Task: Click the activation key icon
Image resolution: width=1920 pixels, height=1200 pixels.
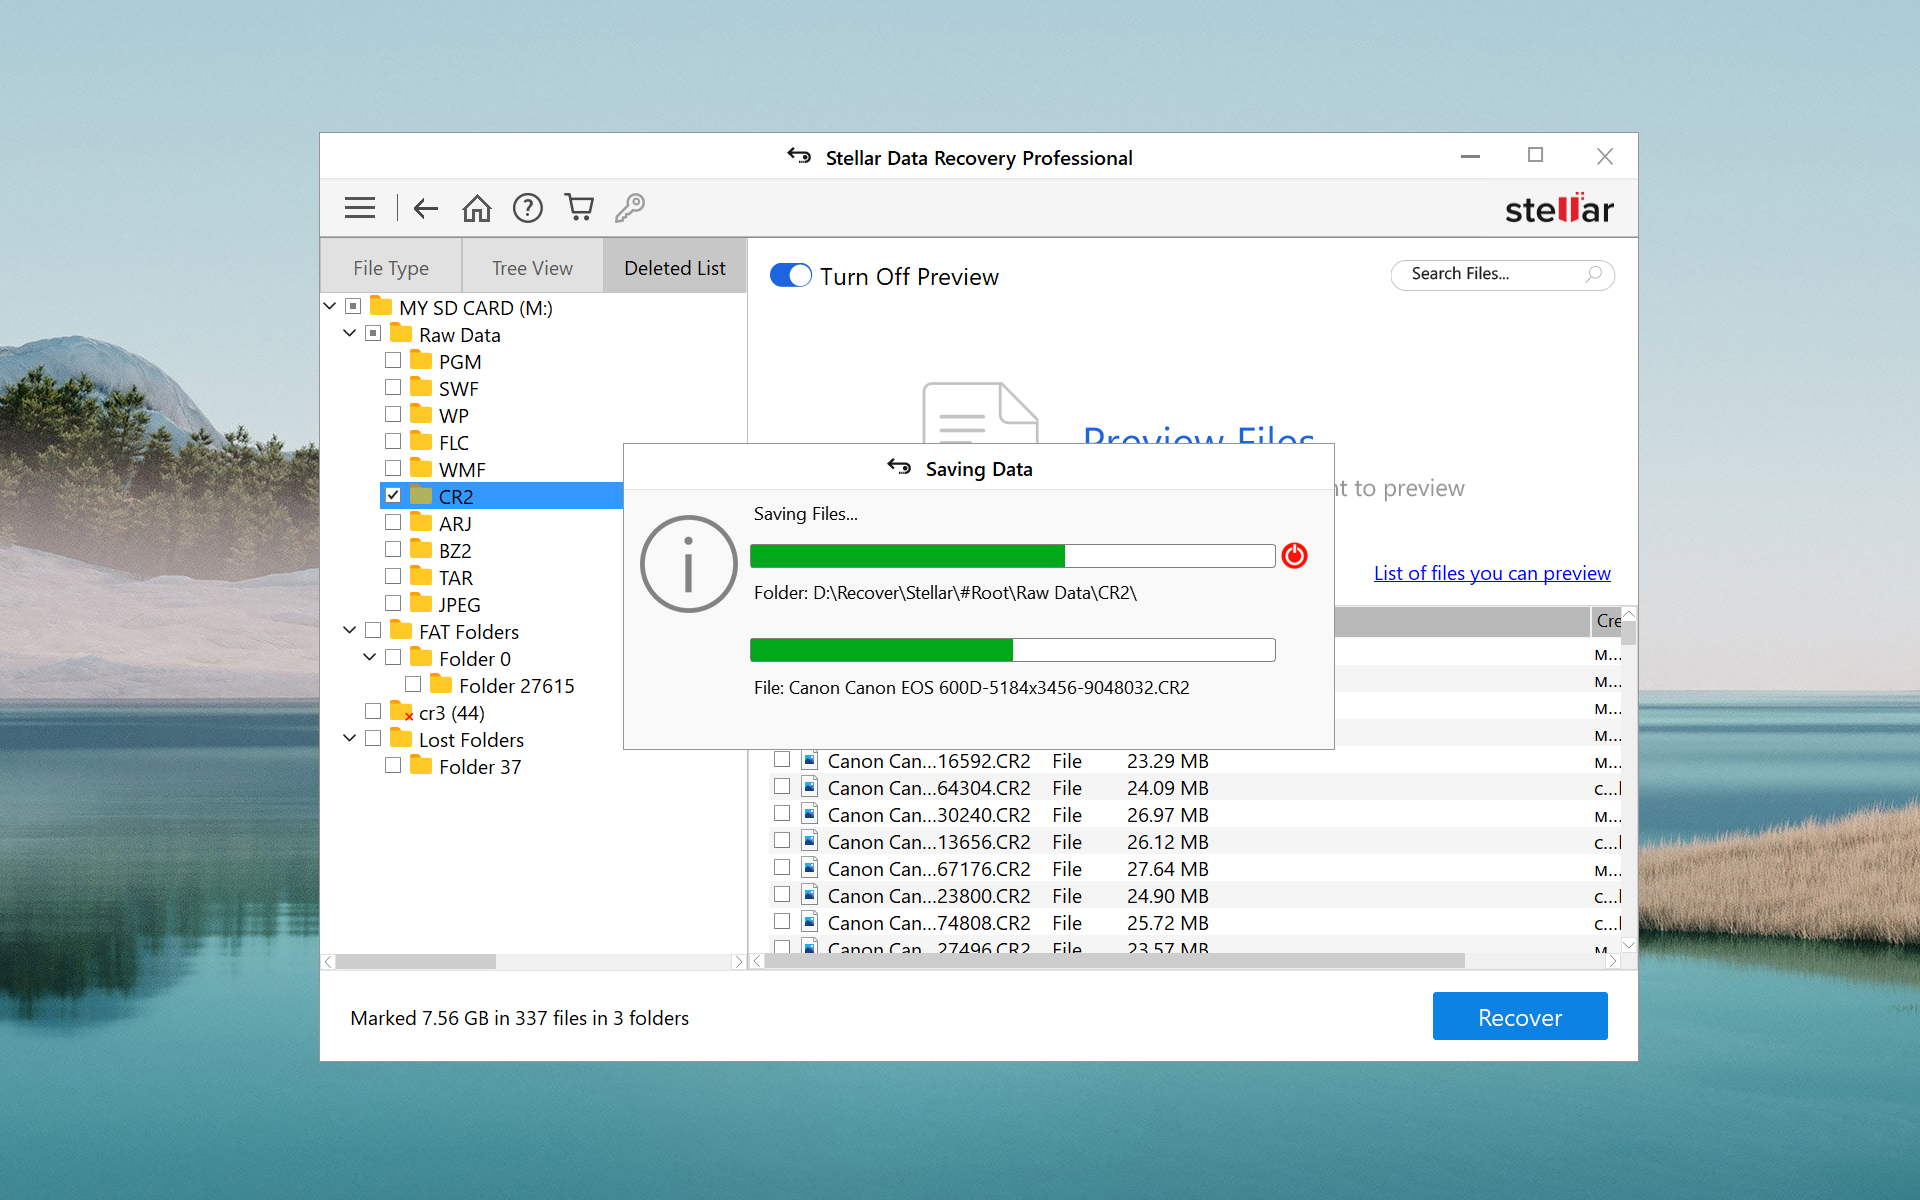Action: point(630,207)
